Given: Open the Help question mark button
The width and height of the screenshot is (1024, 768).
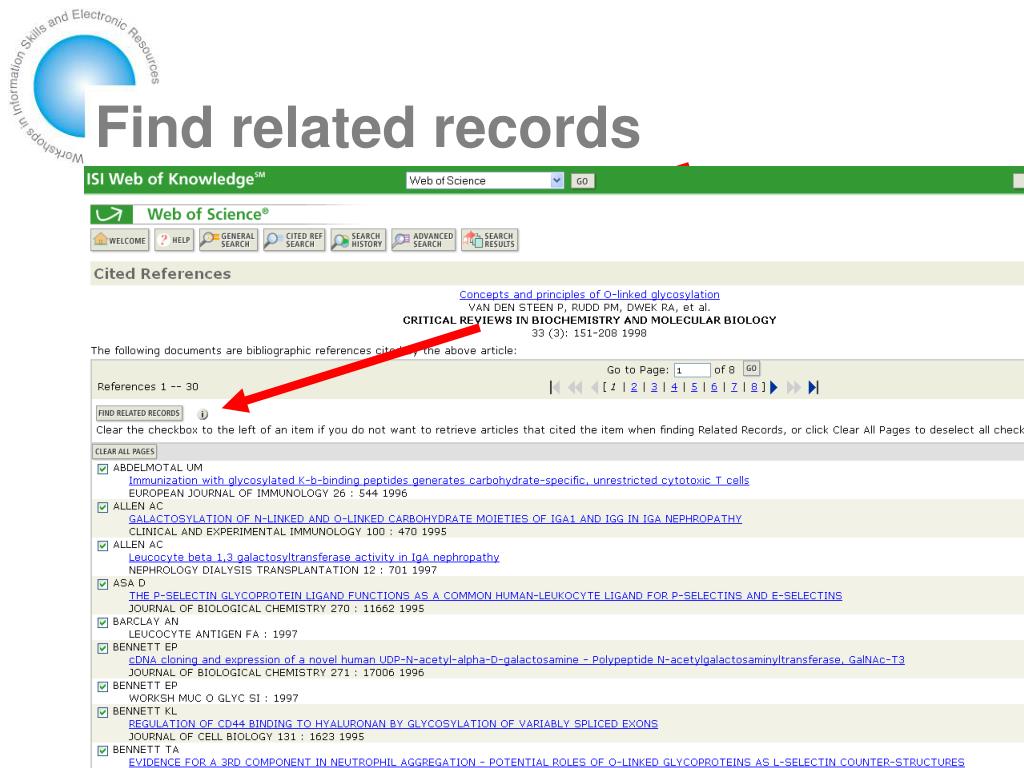Looking at the screenshot, I should coord(174,240).
